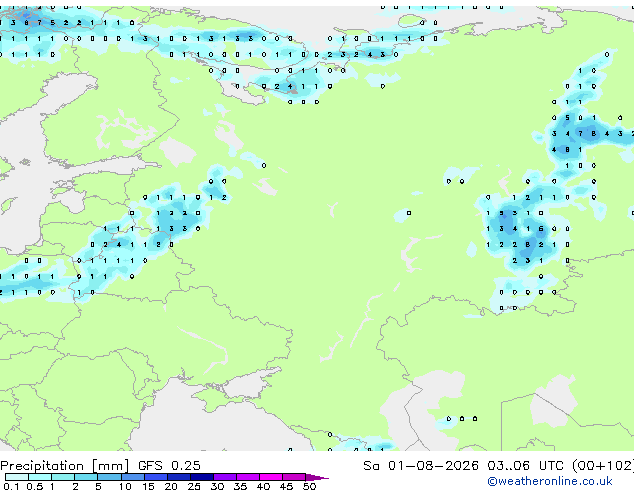Select the 35–40 mm legend color swatch
The width and height of the screenshot is (634, 490).
coord(247,477)
